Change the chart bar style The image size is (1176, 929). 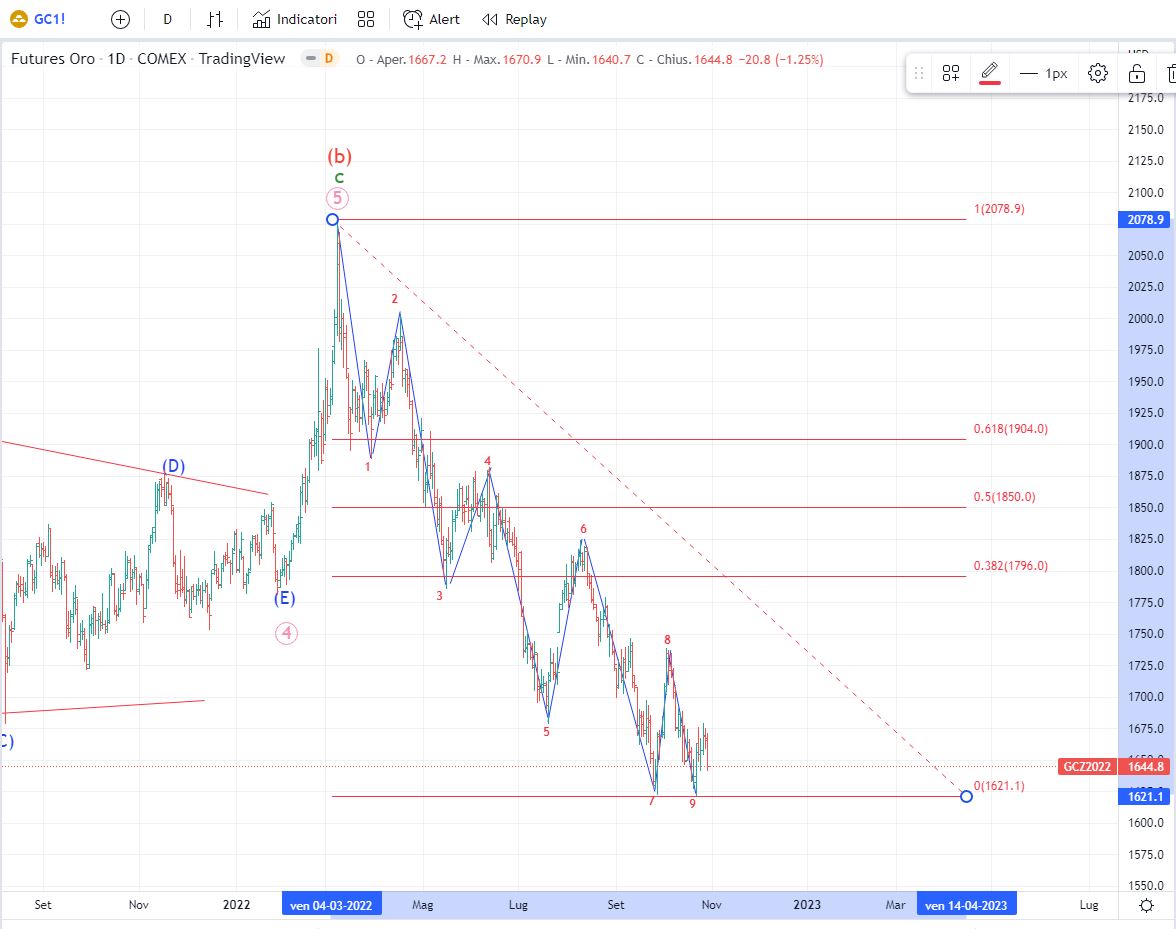point(215,19)
